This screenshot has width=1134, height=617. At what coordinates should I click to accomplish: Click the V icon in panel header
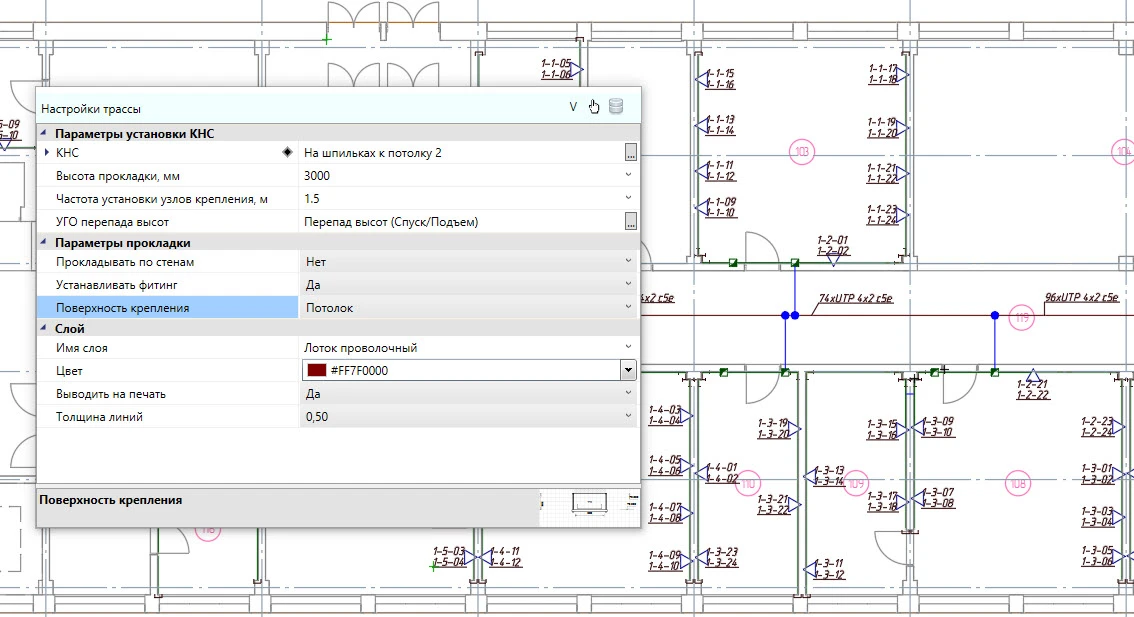coord(573,107)
